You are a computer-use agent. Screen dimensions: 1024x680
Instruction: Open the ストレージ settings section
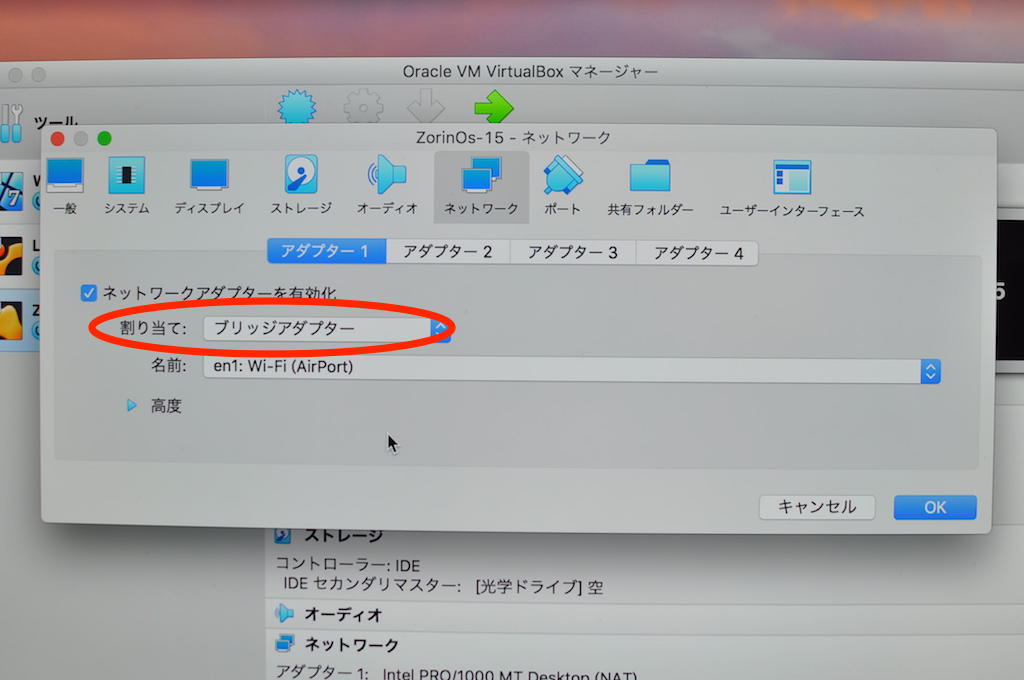[301, 186]
